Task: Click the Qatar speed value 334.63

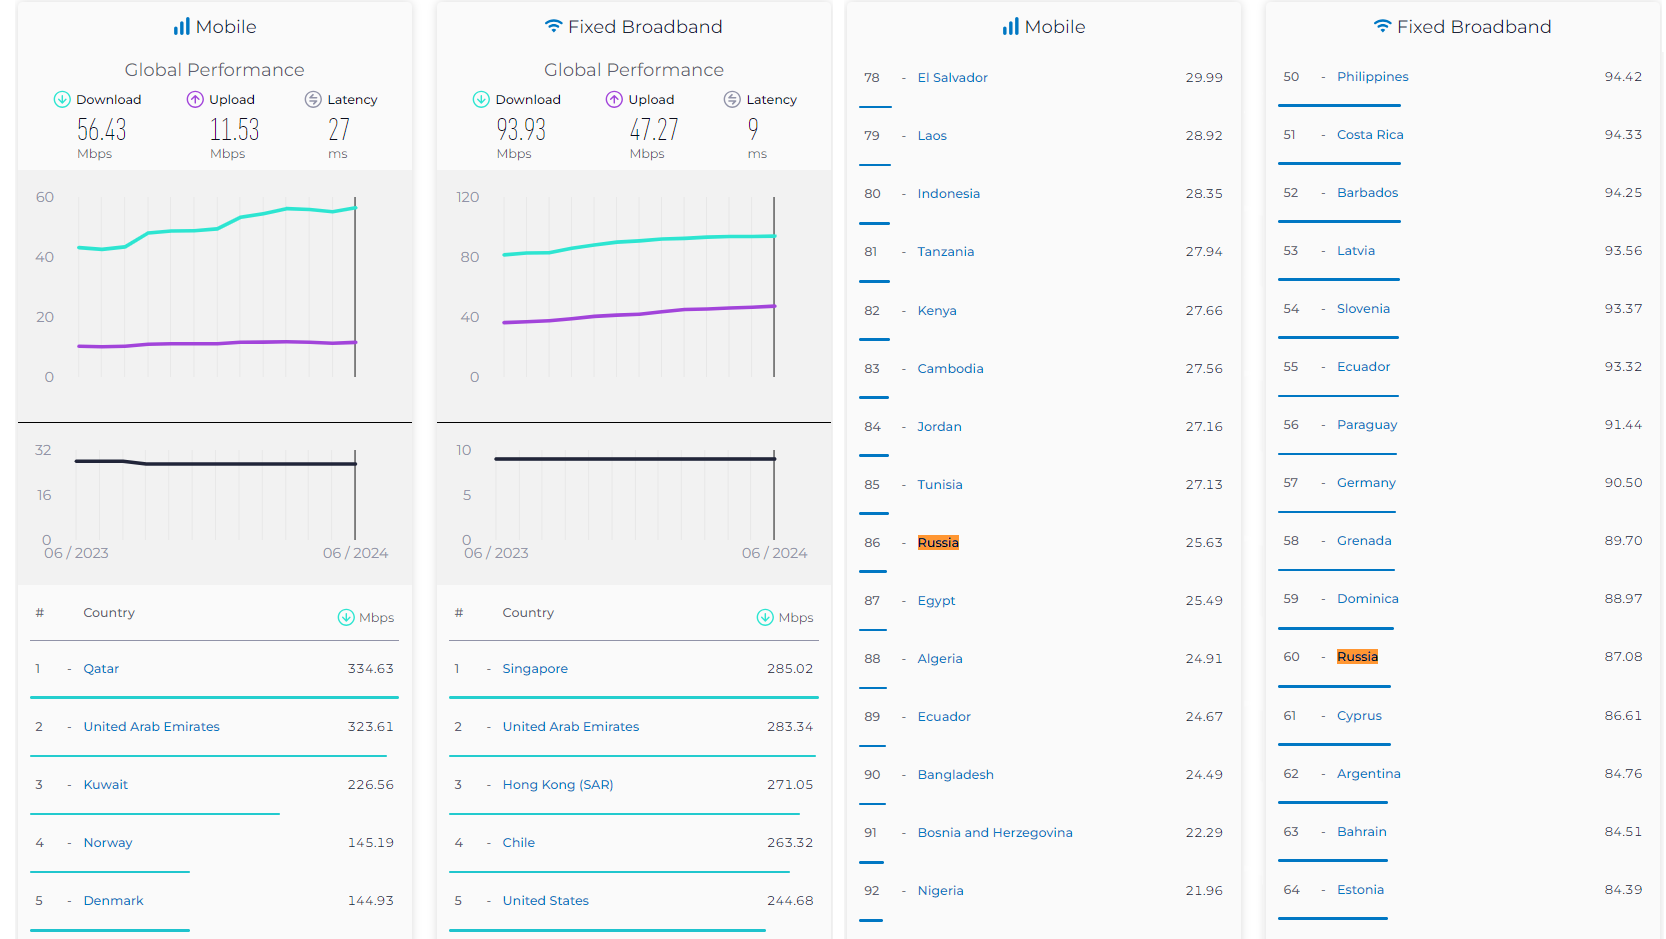Action: tap(371, 669)
